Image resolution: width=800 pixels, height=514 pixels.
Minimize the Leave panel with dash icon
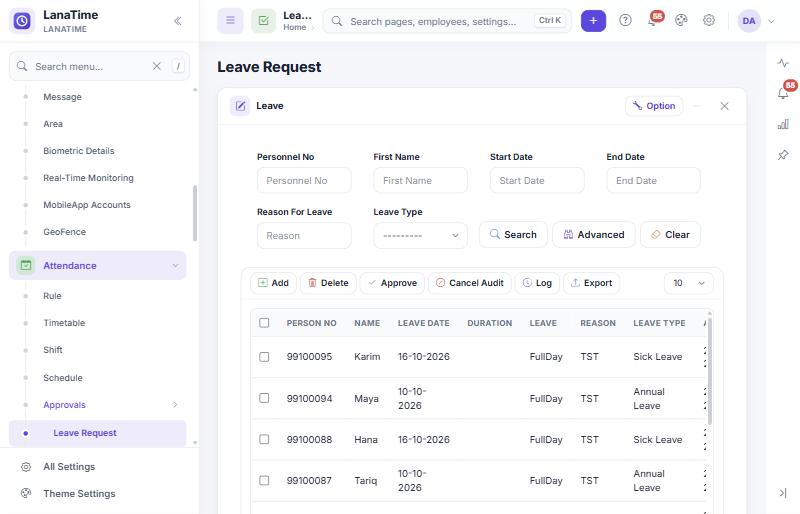point(697,106)
